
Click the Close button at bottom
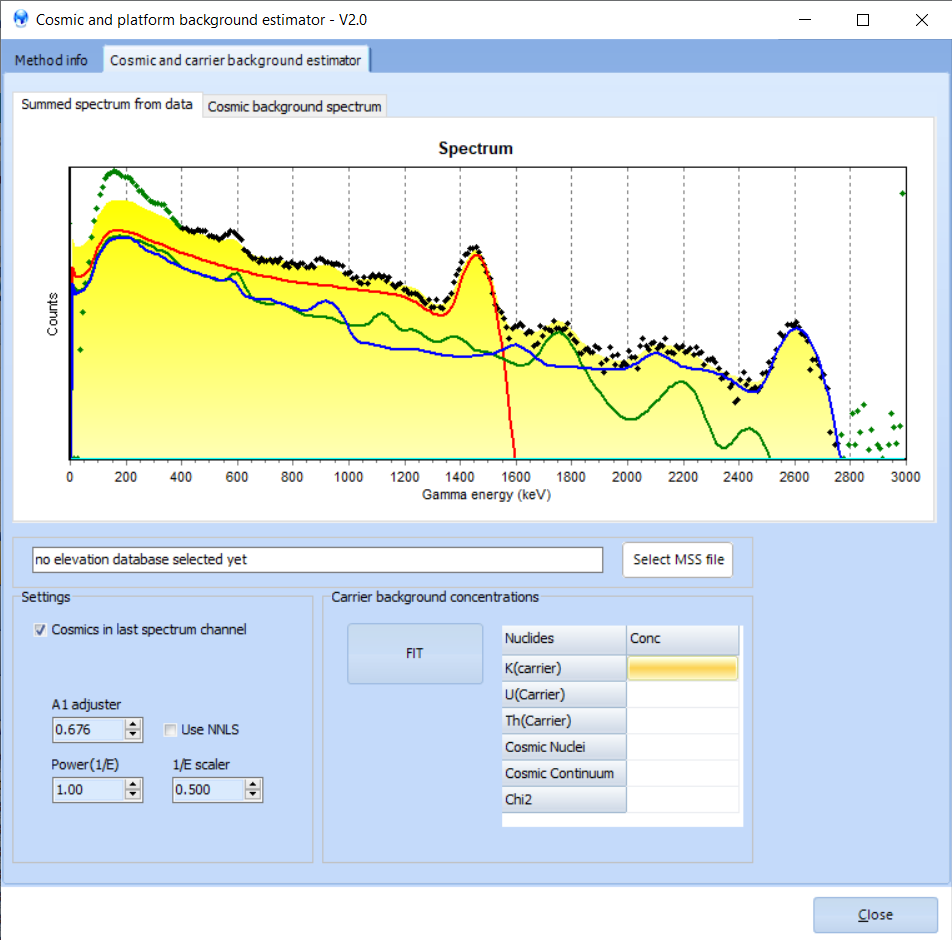tap(875, 915)
